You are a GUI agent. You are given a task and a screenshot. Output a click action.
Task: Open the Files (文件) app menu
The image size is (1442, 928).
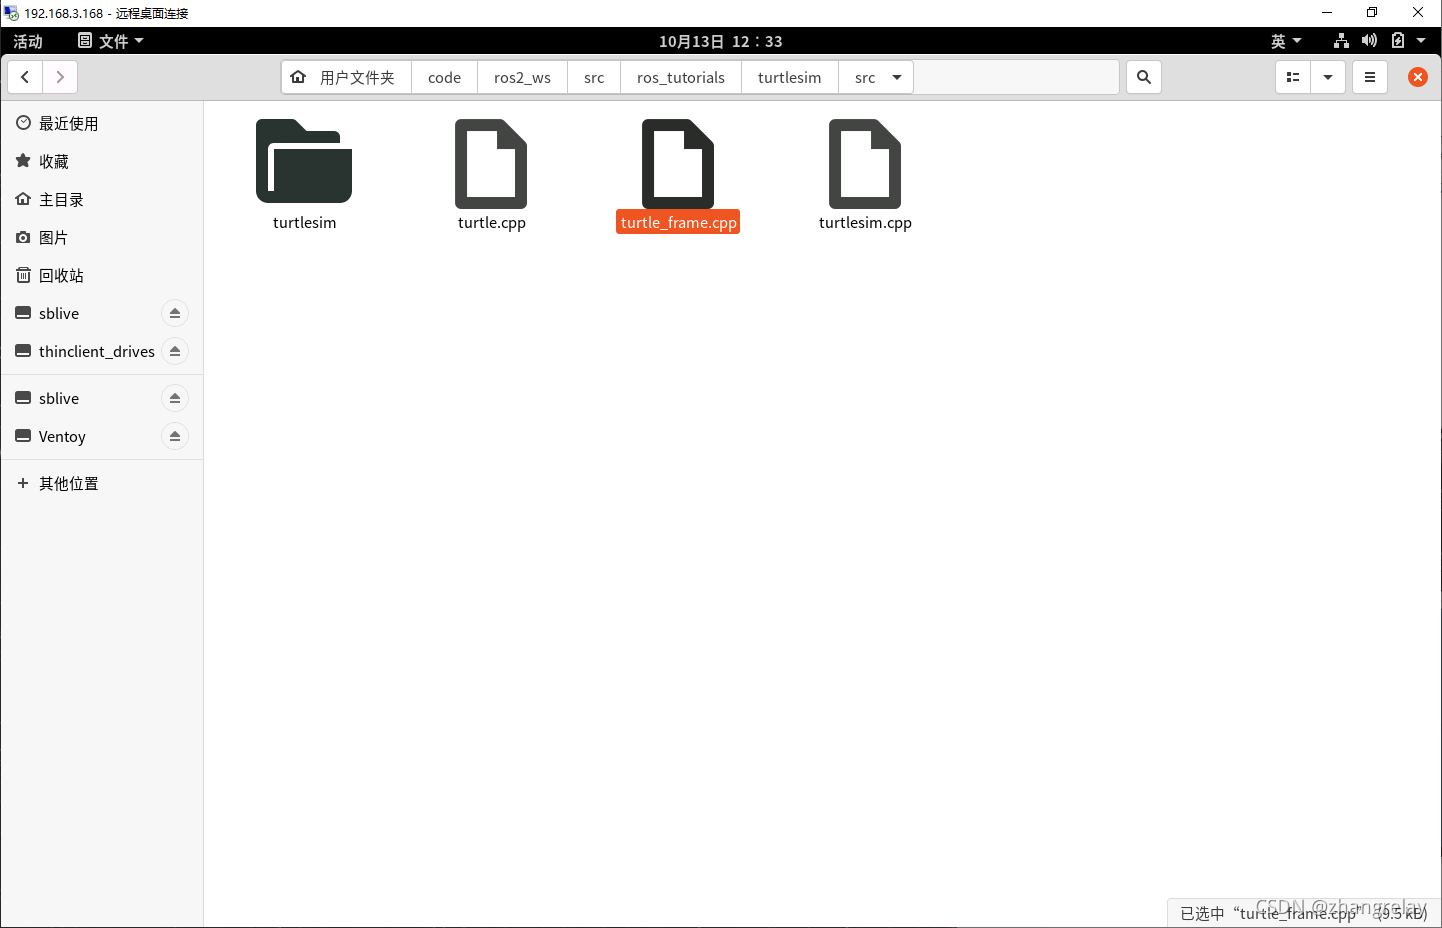pos(111,41)
